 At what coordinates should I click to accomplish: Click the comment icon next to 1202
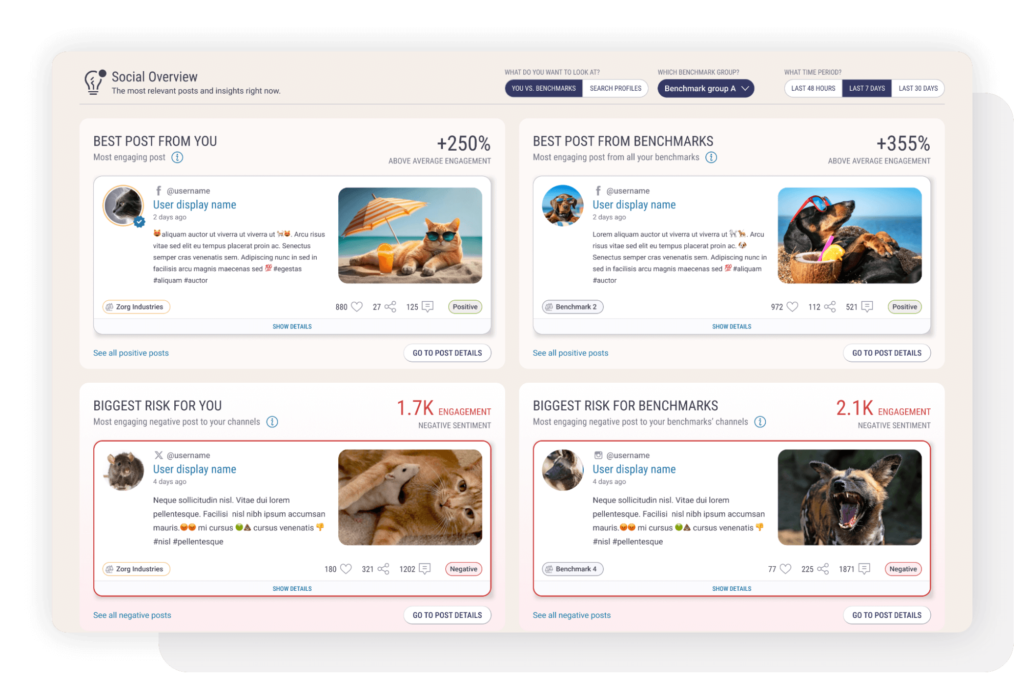point(425,569)
